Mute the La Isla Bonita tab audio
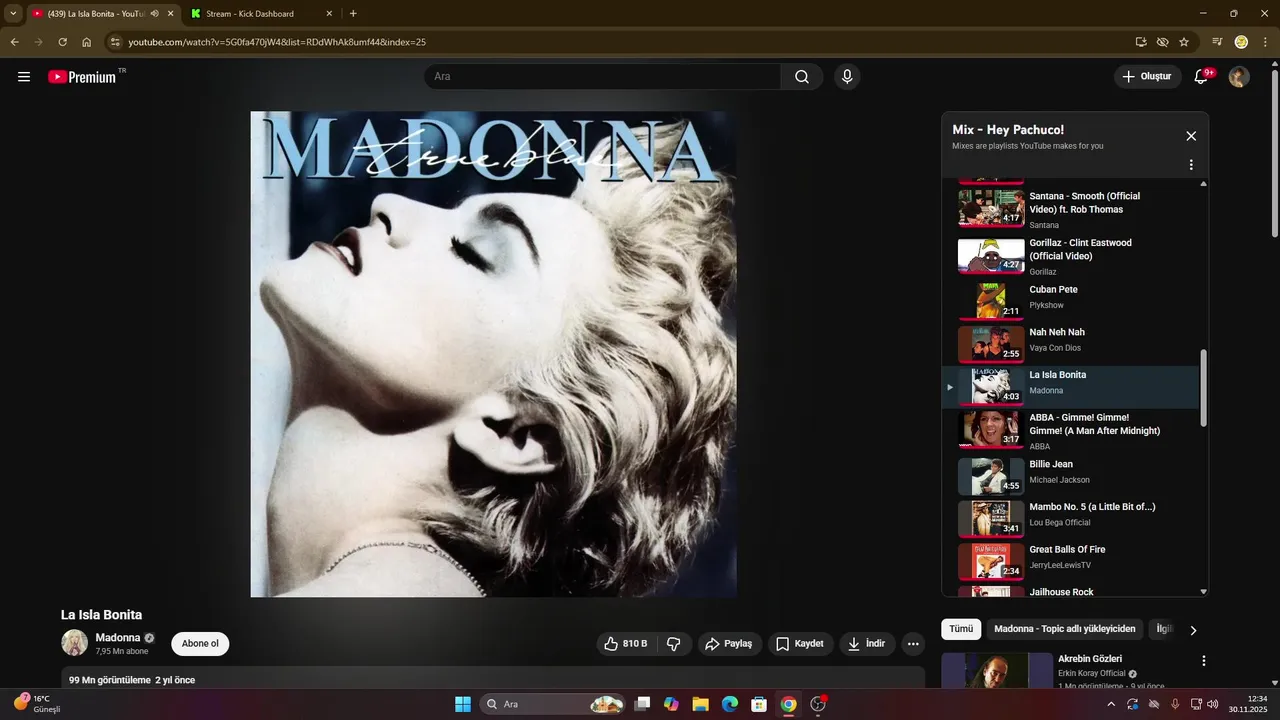 click(154, 13)
